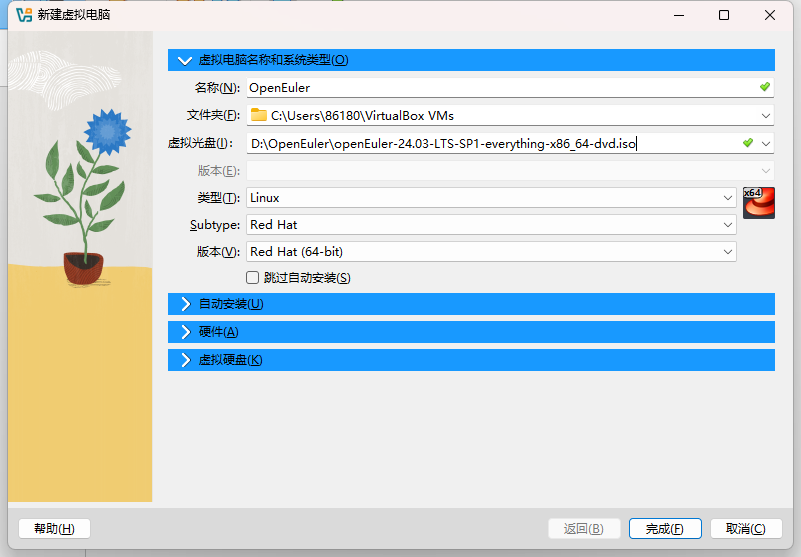Click the green checkmark in the 虚拟光盘 field

tap(748, 143)
